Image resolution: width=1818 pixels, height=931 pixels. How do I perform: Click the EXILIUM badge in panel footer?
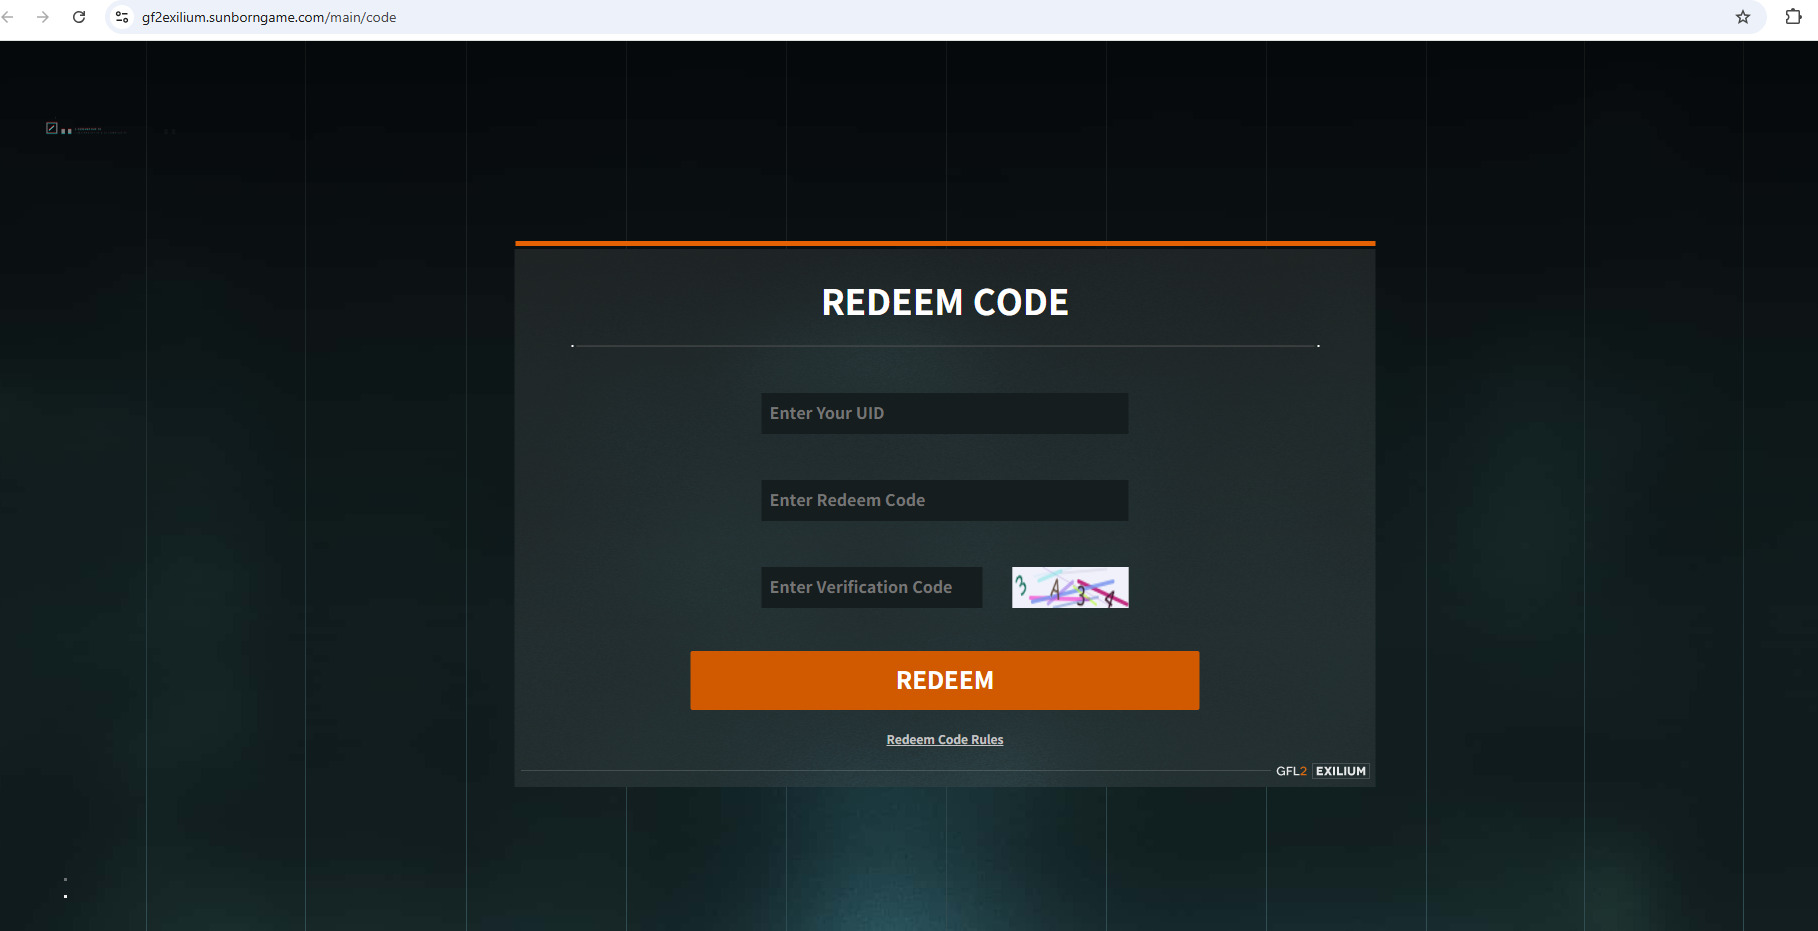tap(1340, 771)
